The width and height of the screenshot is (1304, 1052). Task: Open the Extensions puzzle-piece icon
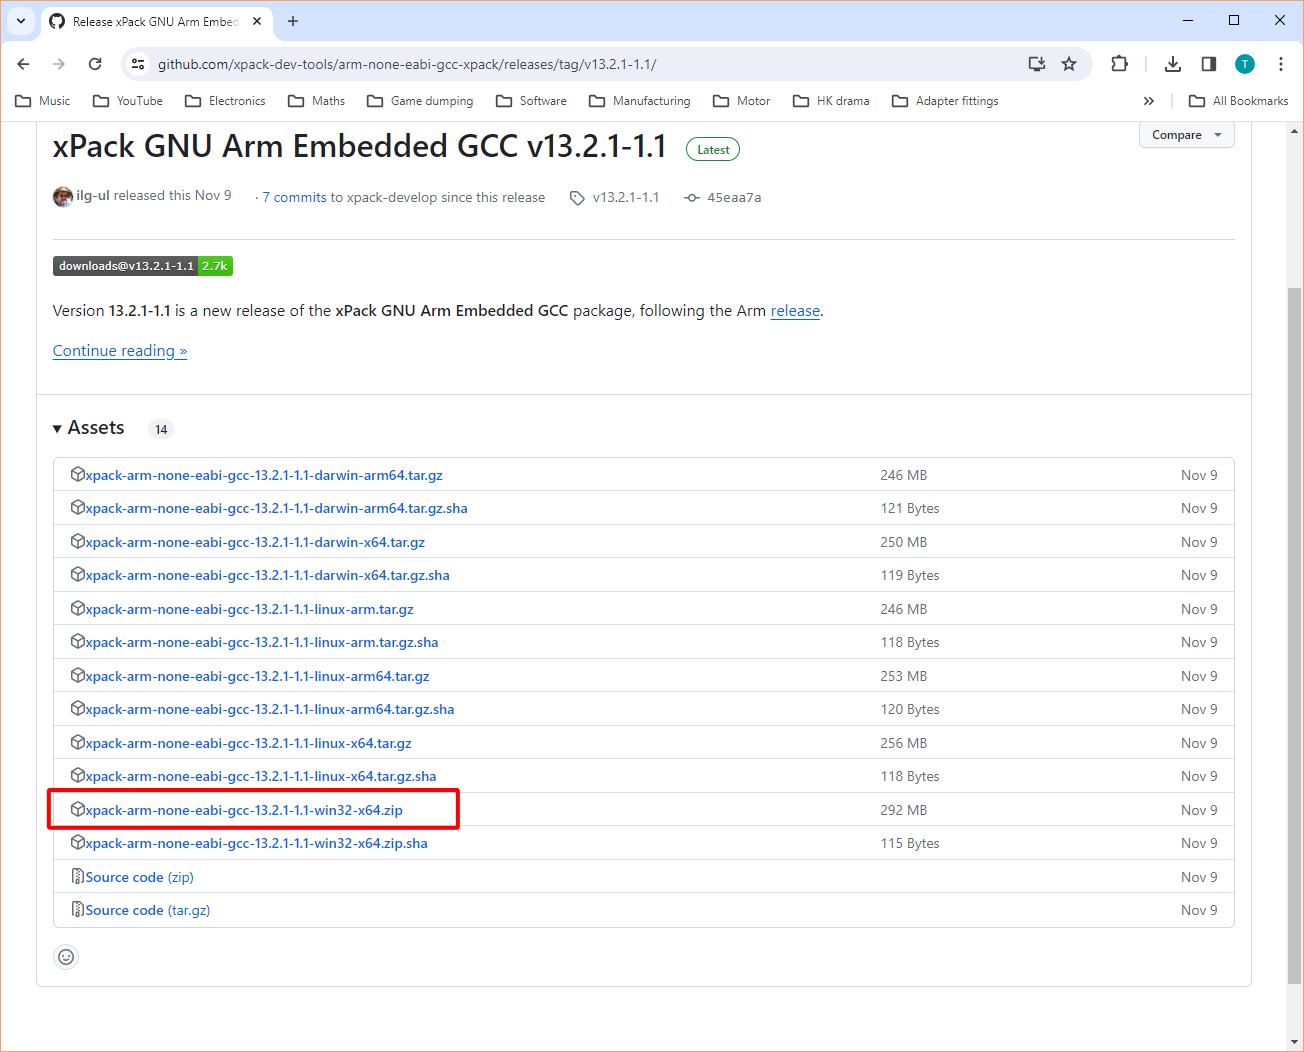pos(1119,63)
